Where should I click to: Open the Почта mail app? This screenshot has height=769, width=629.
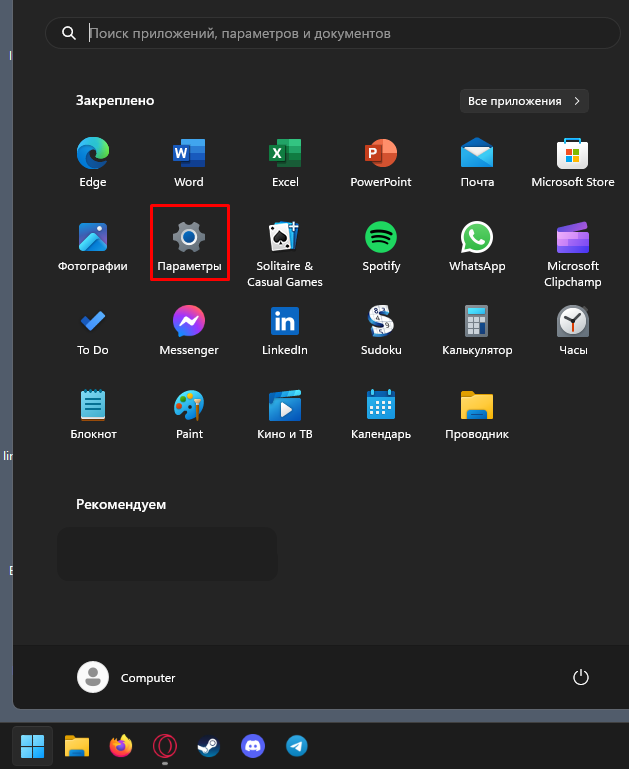pyautogui.click(x=477, y=163)
